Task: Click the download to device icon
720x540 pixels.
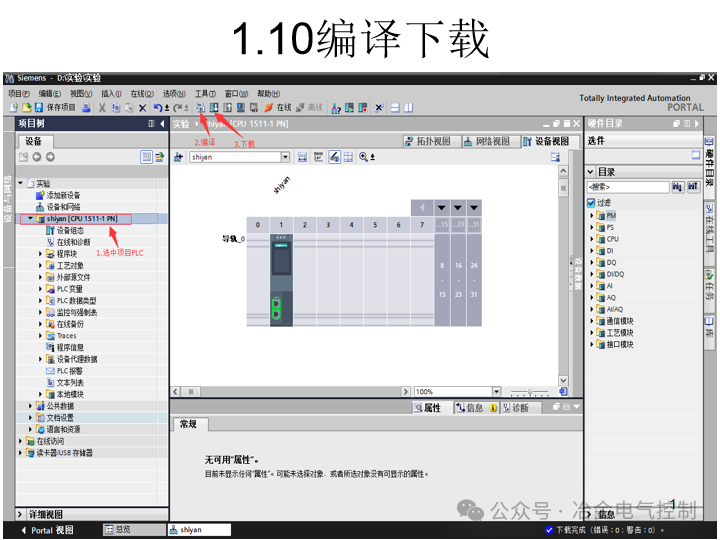Action: 214,107
